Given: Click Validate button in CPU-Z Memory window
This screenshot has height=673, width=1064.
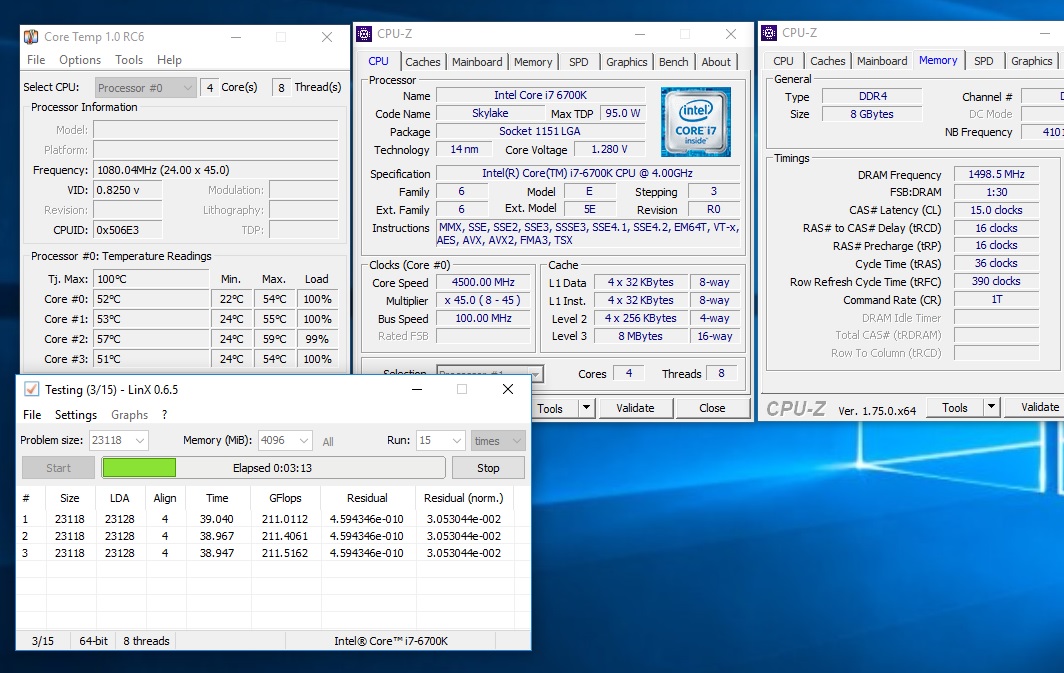Looking at the screenshot, I should click(1034, 407).
